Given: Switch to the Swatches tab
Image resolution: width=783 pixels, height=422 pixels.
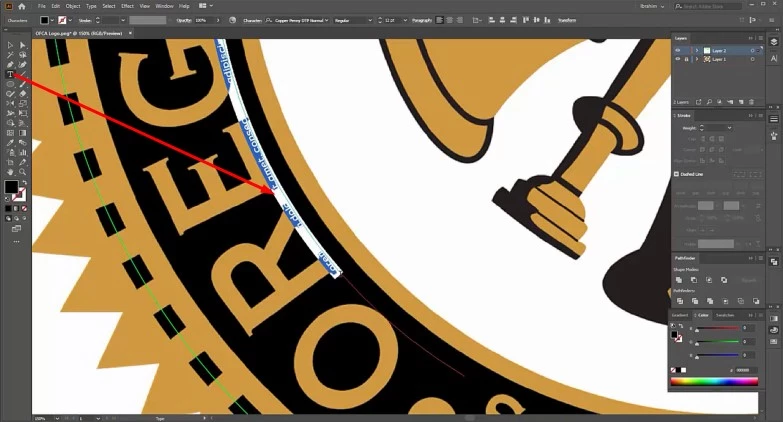Looking at the screenshot, I should (725, 315).
